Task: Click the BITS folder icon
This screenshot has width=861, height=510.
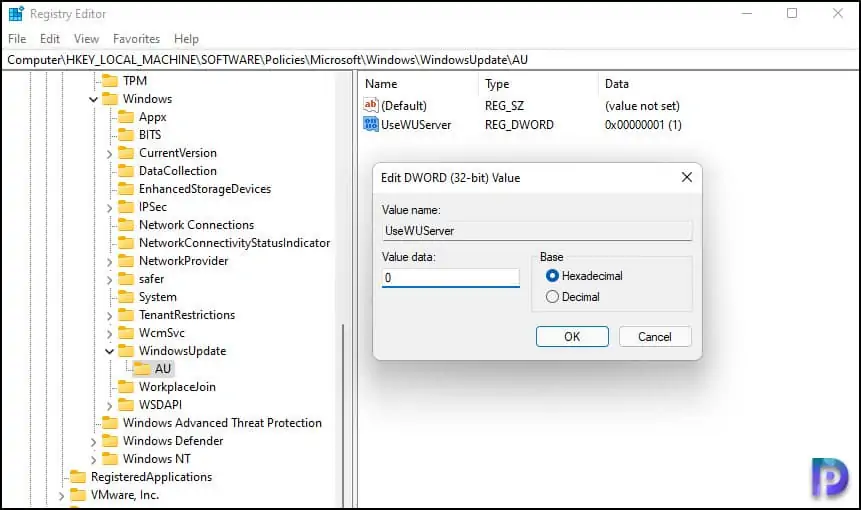Action: (x=126, y=134)
